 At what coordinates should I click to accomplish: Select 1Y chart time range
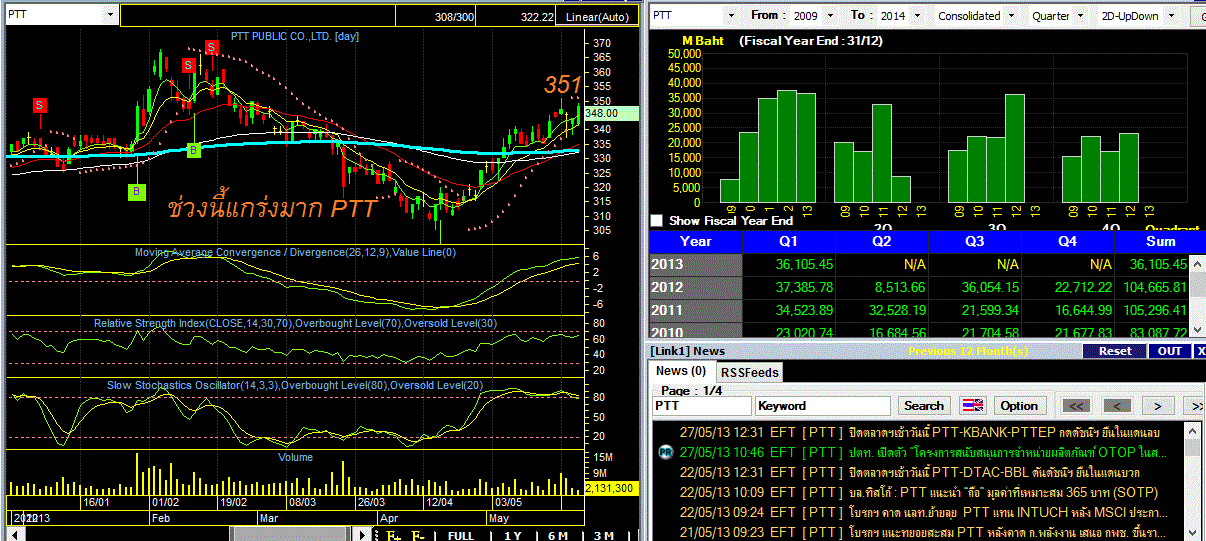point(511,535)
